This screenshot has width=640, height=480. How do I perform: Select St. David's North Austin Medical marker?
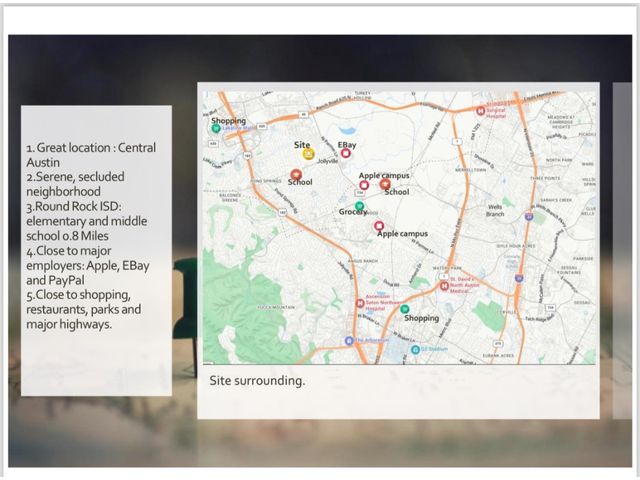(x=444, y=286)
